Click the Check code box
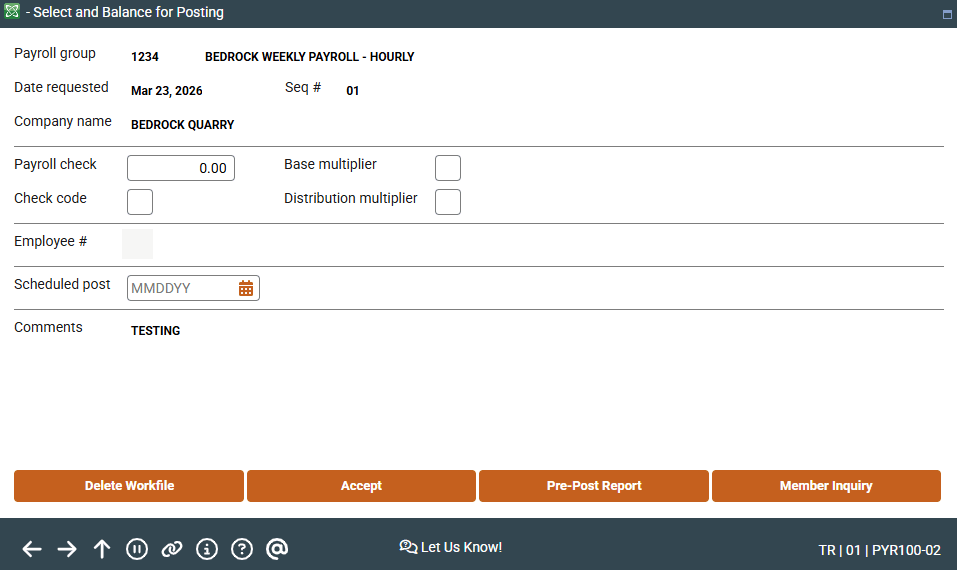 coord(140,202)
